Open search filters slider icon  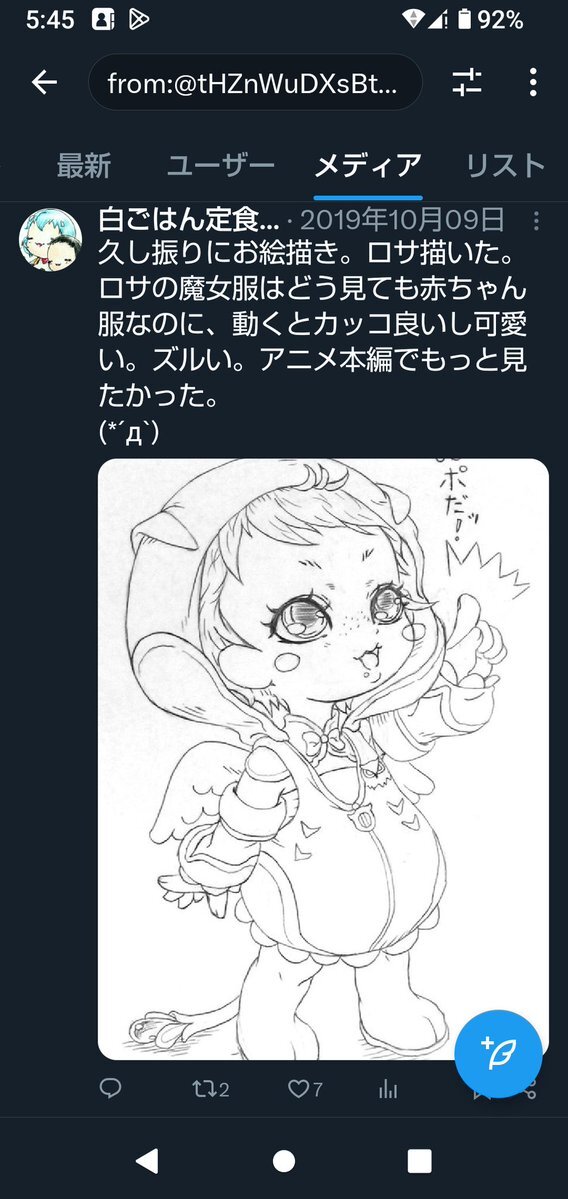click(x=466, y=82)
